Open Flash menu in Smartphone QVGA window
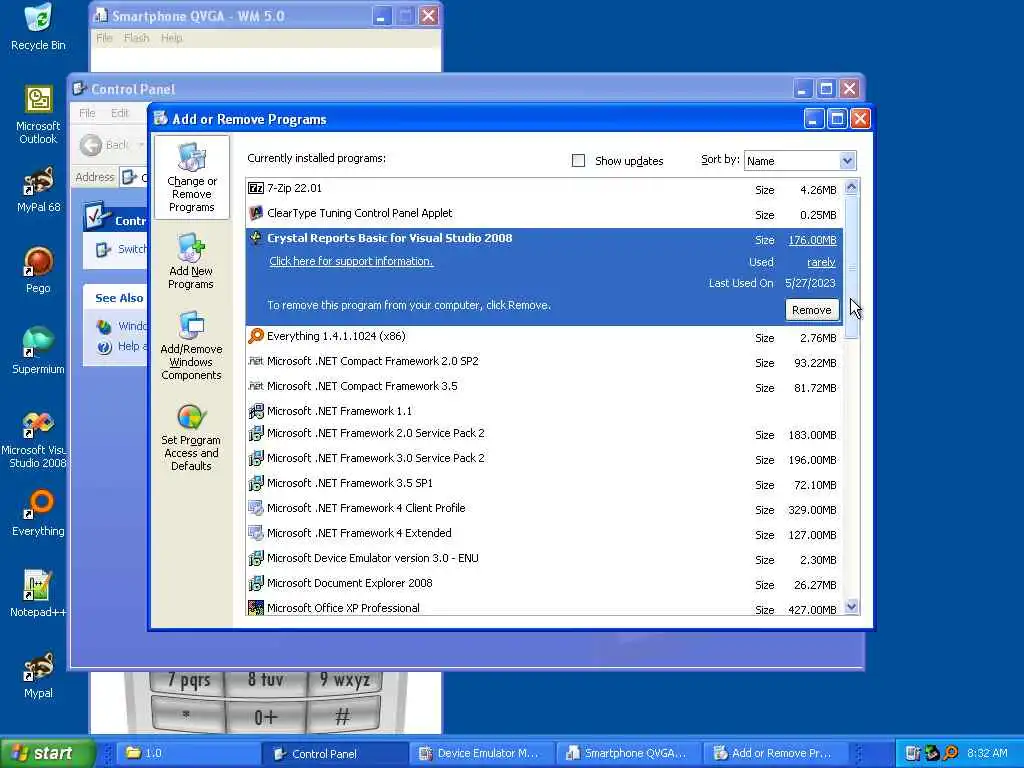1024x768 pixels. 136,38
